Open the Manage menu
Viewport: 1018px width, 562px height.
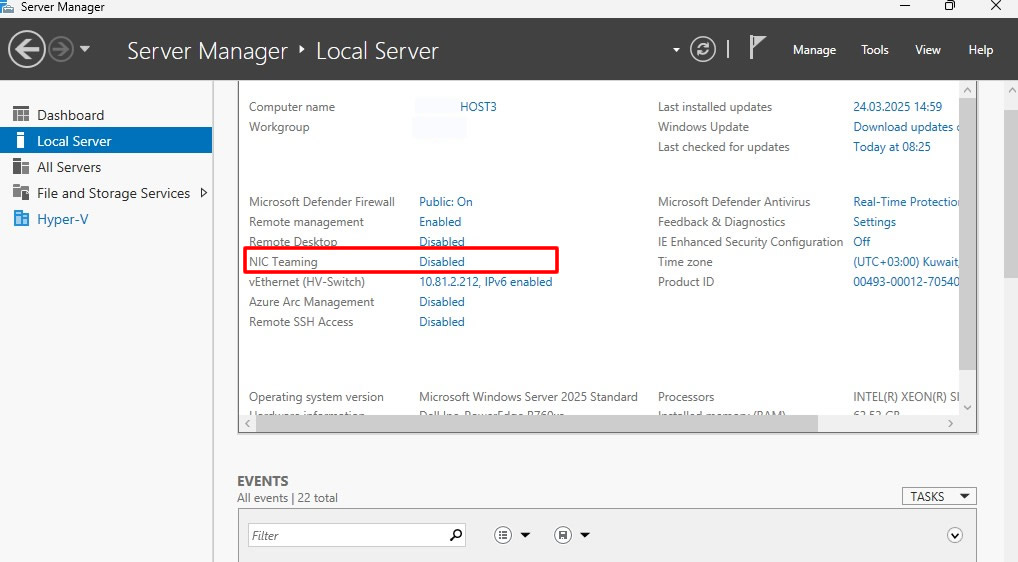pyautogui.click(x=814, y=50)
